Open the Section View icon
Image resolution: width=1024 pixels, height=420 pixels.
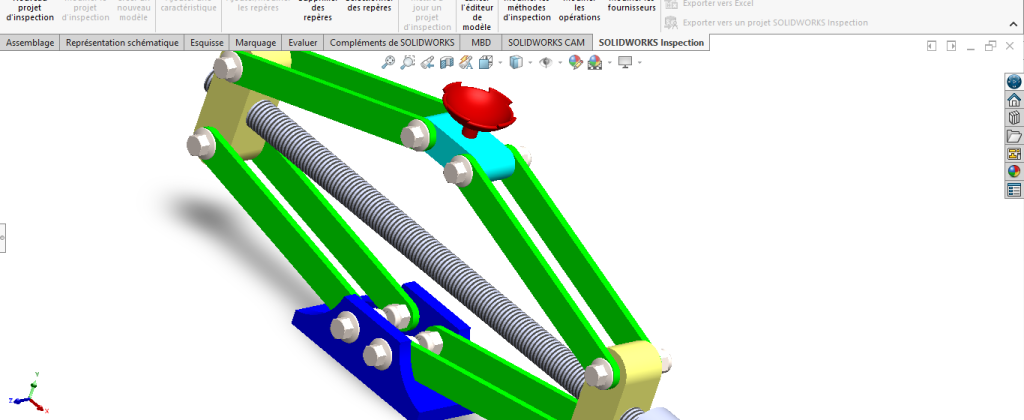[447, 62]
